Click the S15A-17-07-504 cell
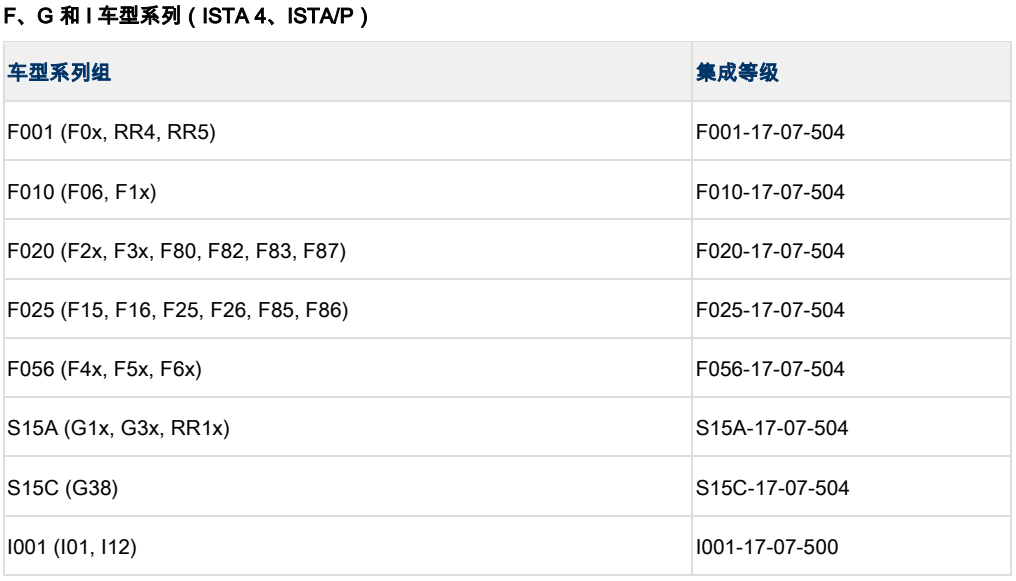This screenshot has height=581, width=1016. pyautogui.click(x=772, y=428)
